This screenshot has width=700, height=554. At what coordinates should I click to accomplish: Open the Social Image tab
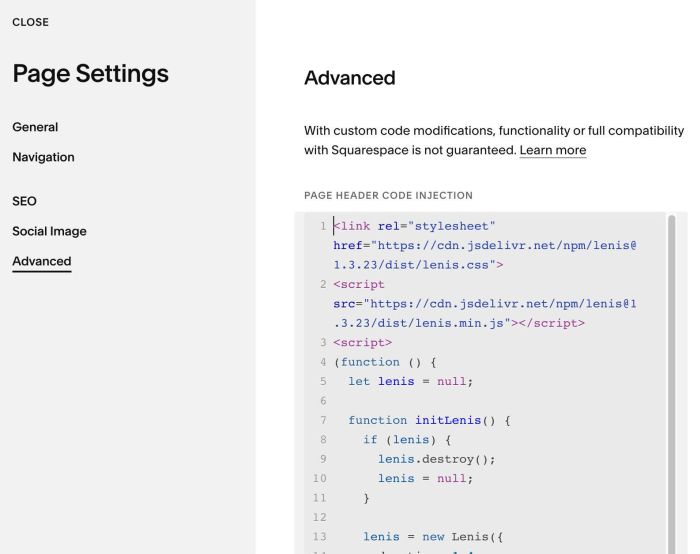coord(50,231)
